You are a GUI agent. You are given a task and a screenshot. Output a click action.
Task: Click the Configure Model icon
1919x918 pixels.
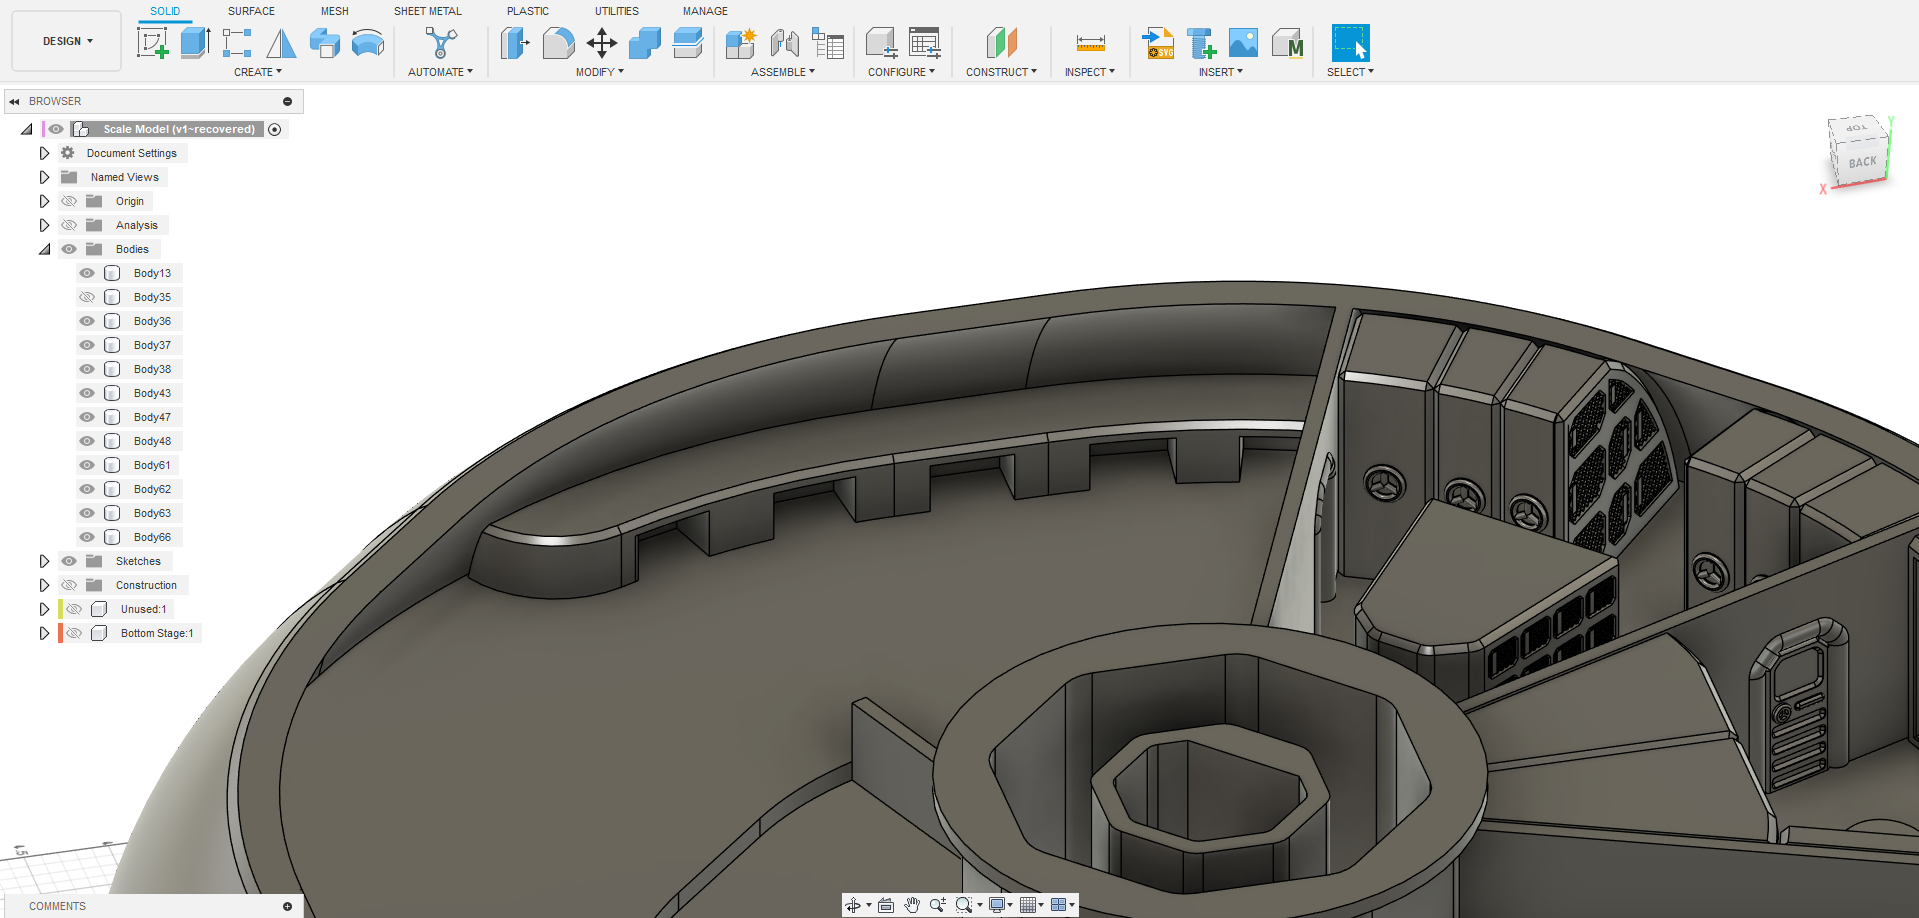pos(881,43)
